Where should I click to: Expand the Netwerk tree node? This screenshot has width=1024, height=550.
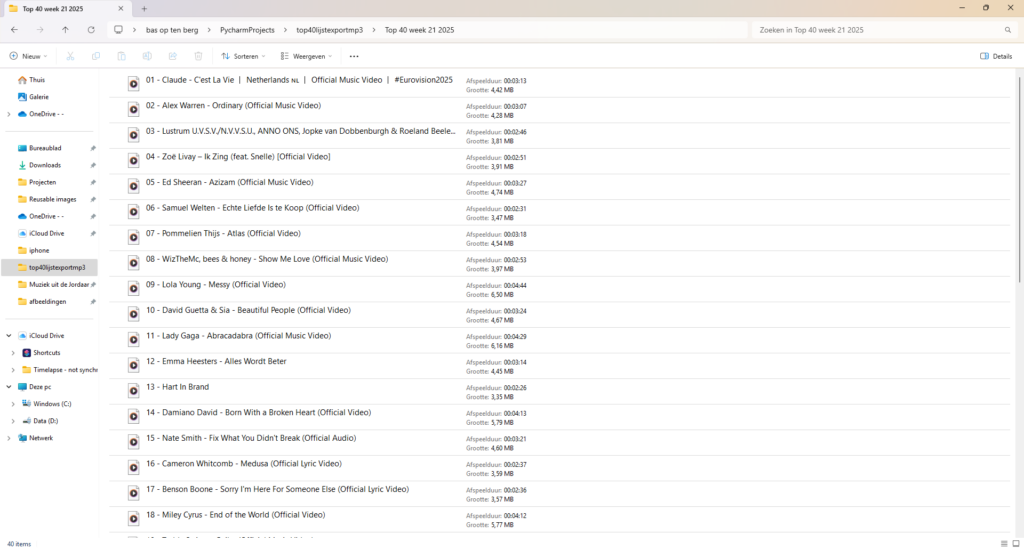point(8,438)
